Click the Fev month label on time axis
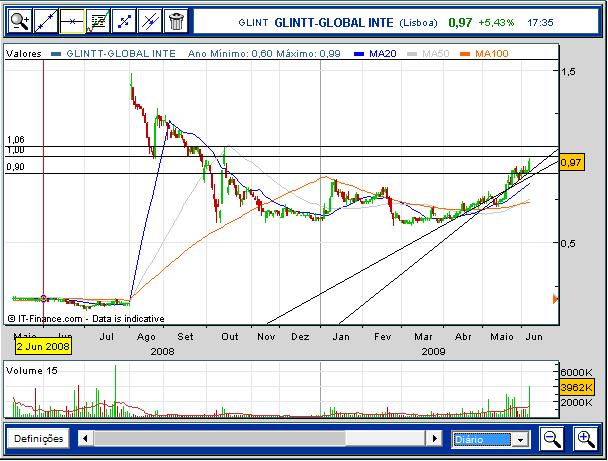 click(382, 337)
